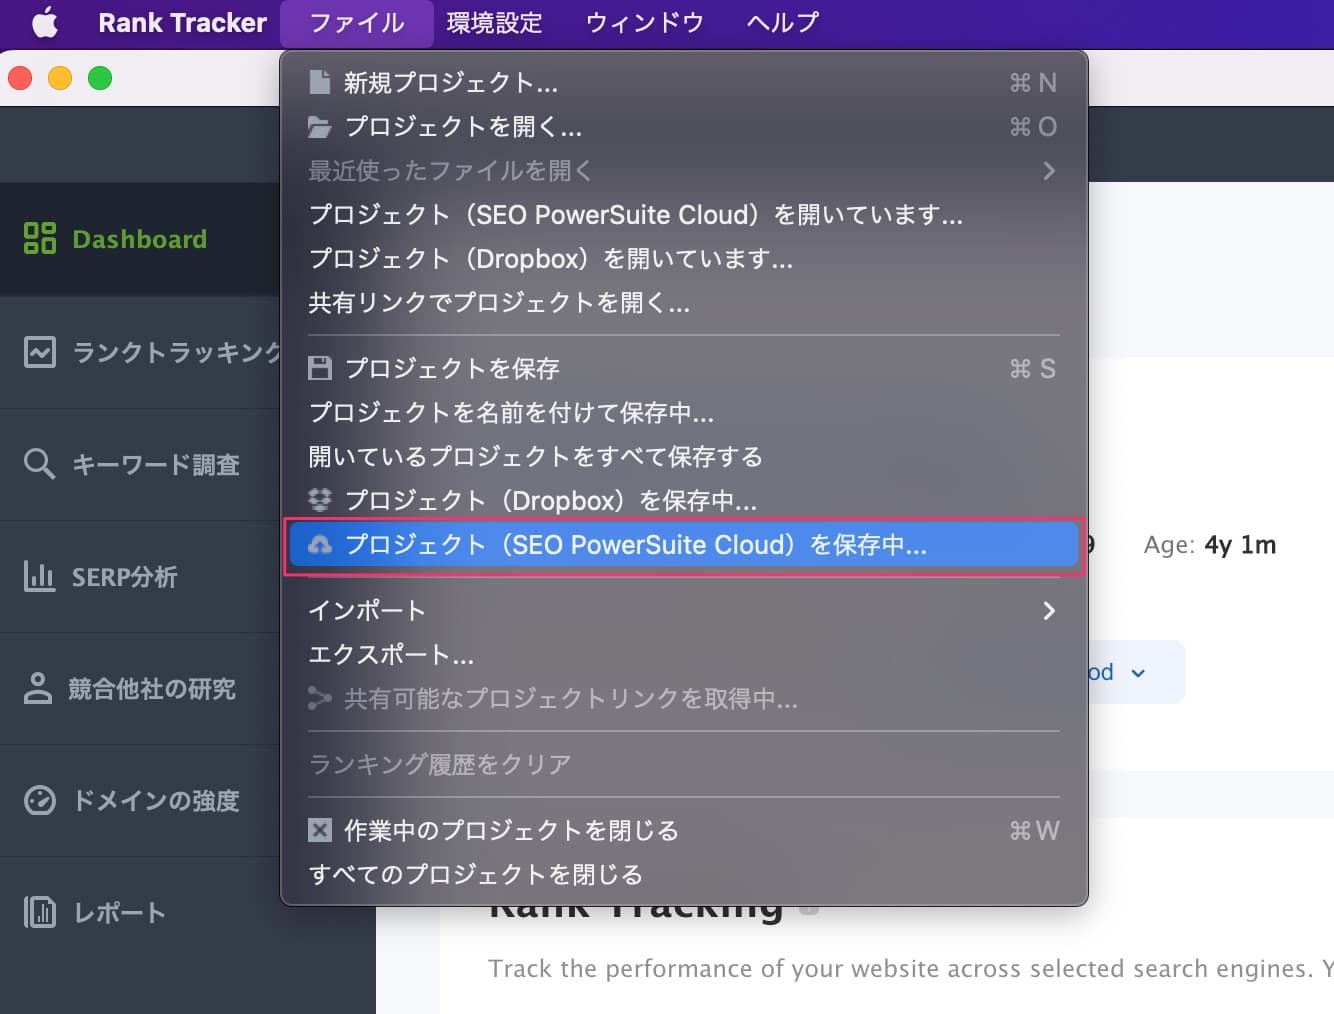Click the reports document icon
This screenshot has width=1334, height=1014.
[x=39, y=912]
